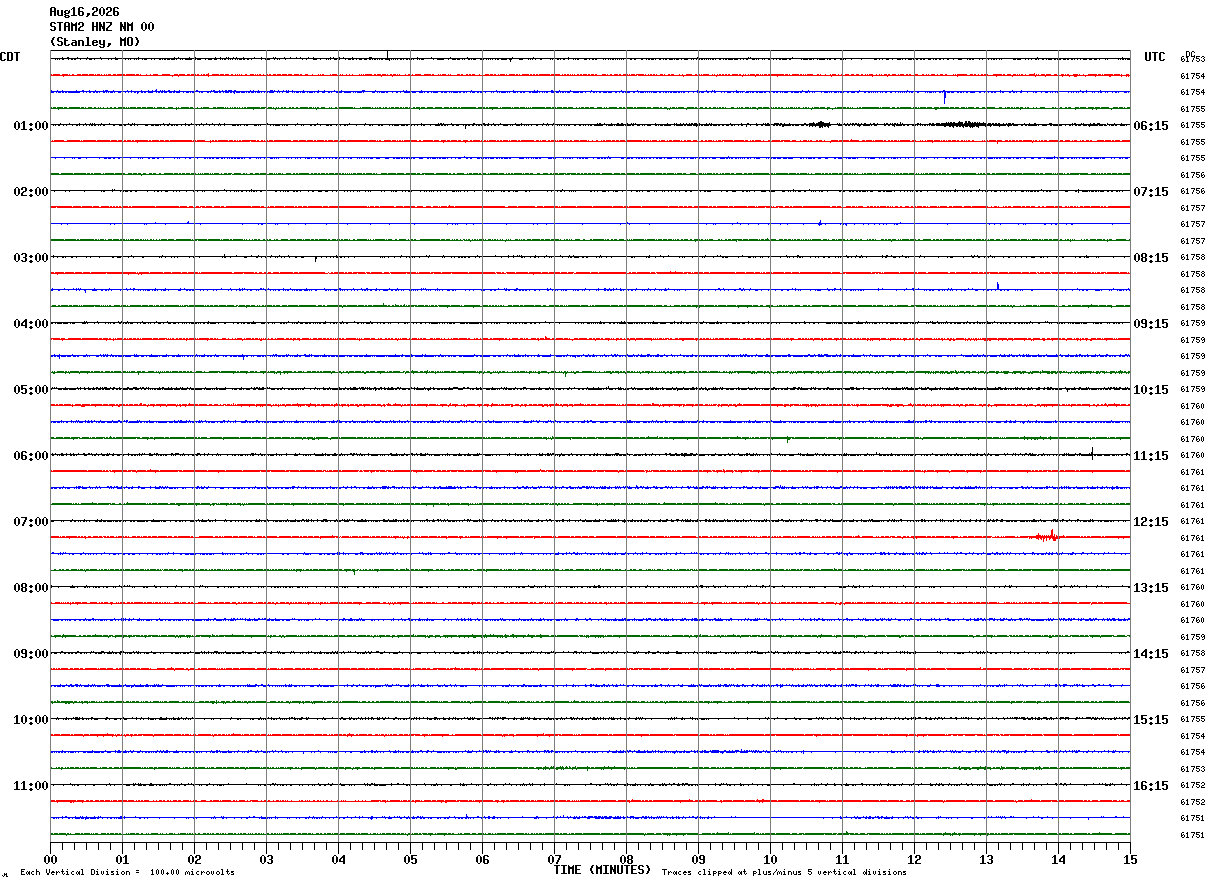Click the Aug16,2026 date header

[x=84, y=12]
